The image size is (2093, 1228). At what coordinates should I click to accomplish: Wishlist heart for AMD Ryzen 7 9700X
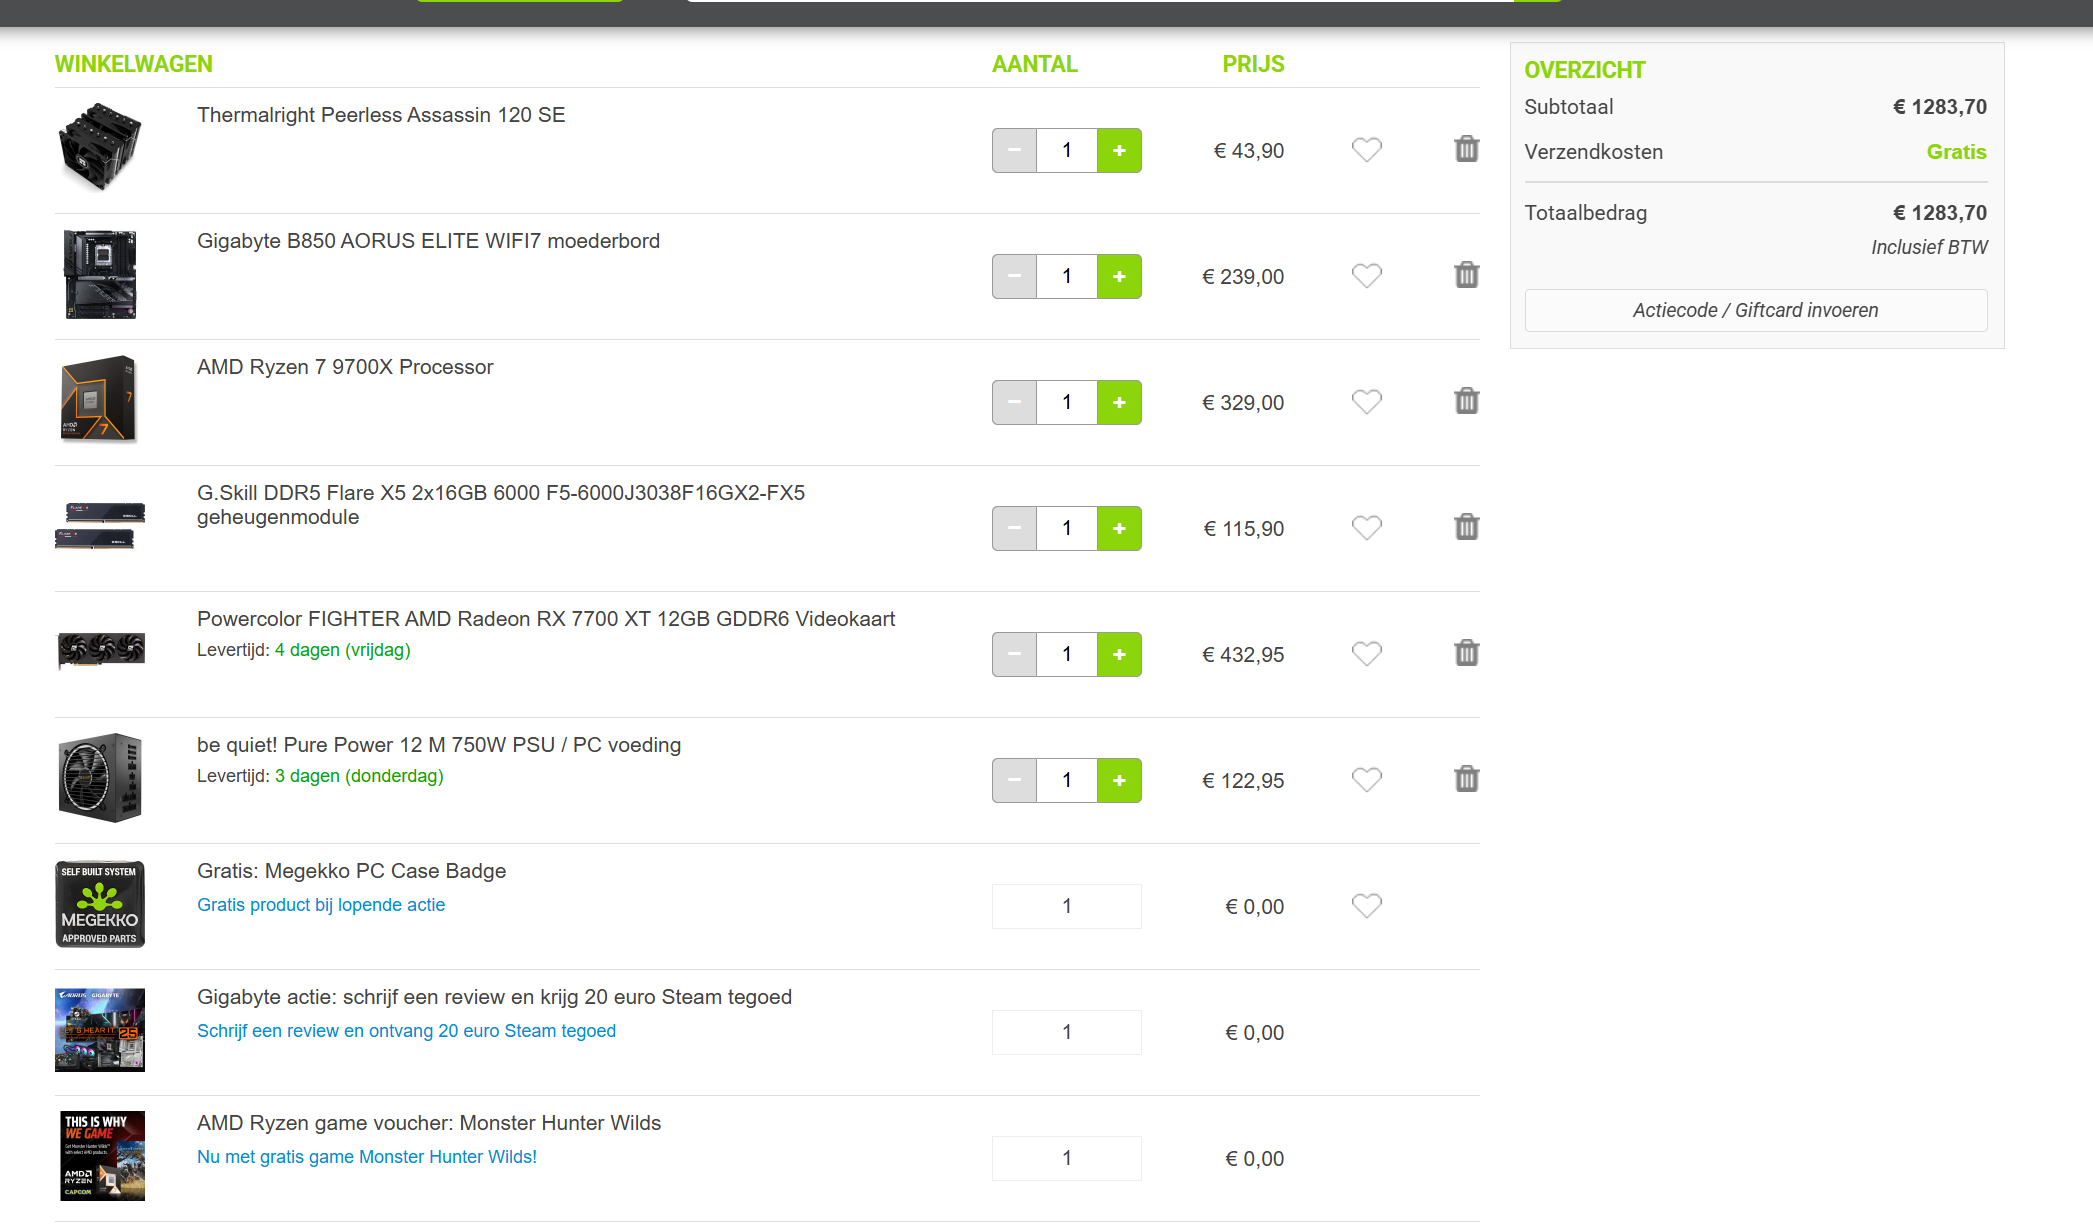coord(1366,402)
